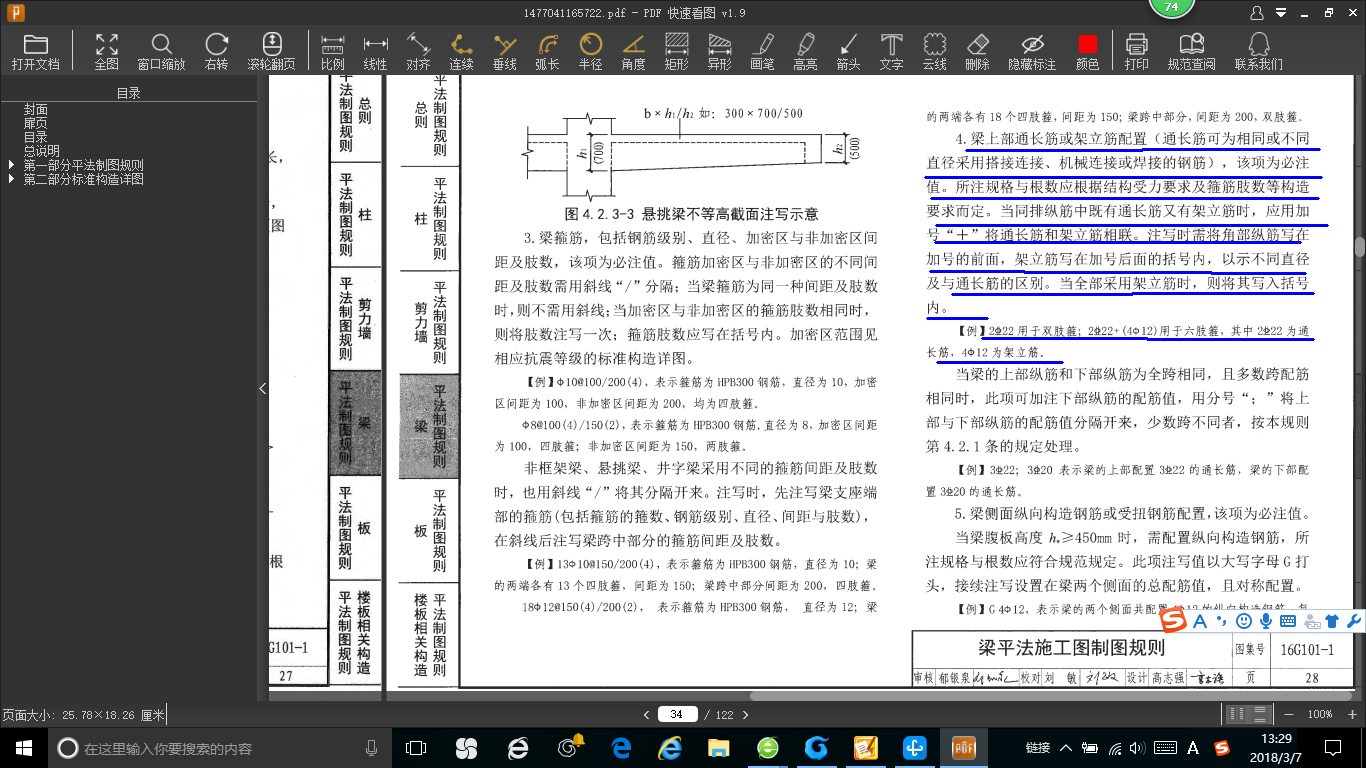This screenshot has width=1366, height=768.
Task: Click the vertical scrollbar thumb
Action: click(x=1359, y=248)
